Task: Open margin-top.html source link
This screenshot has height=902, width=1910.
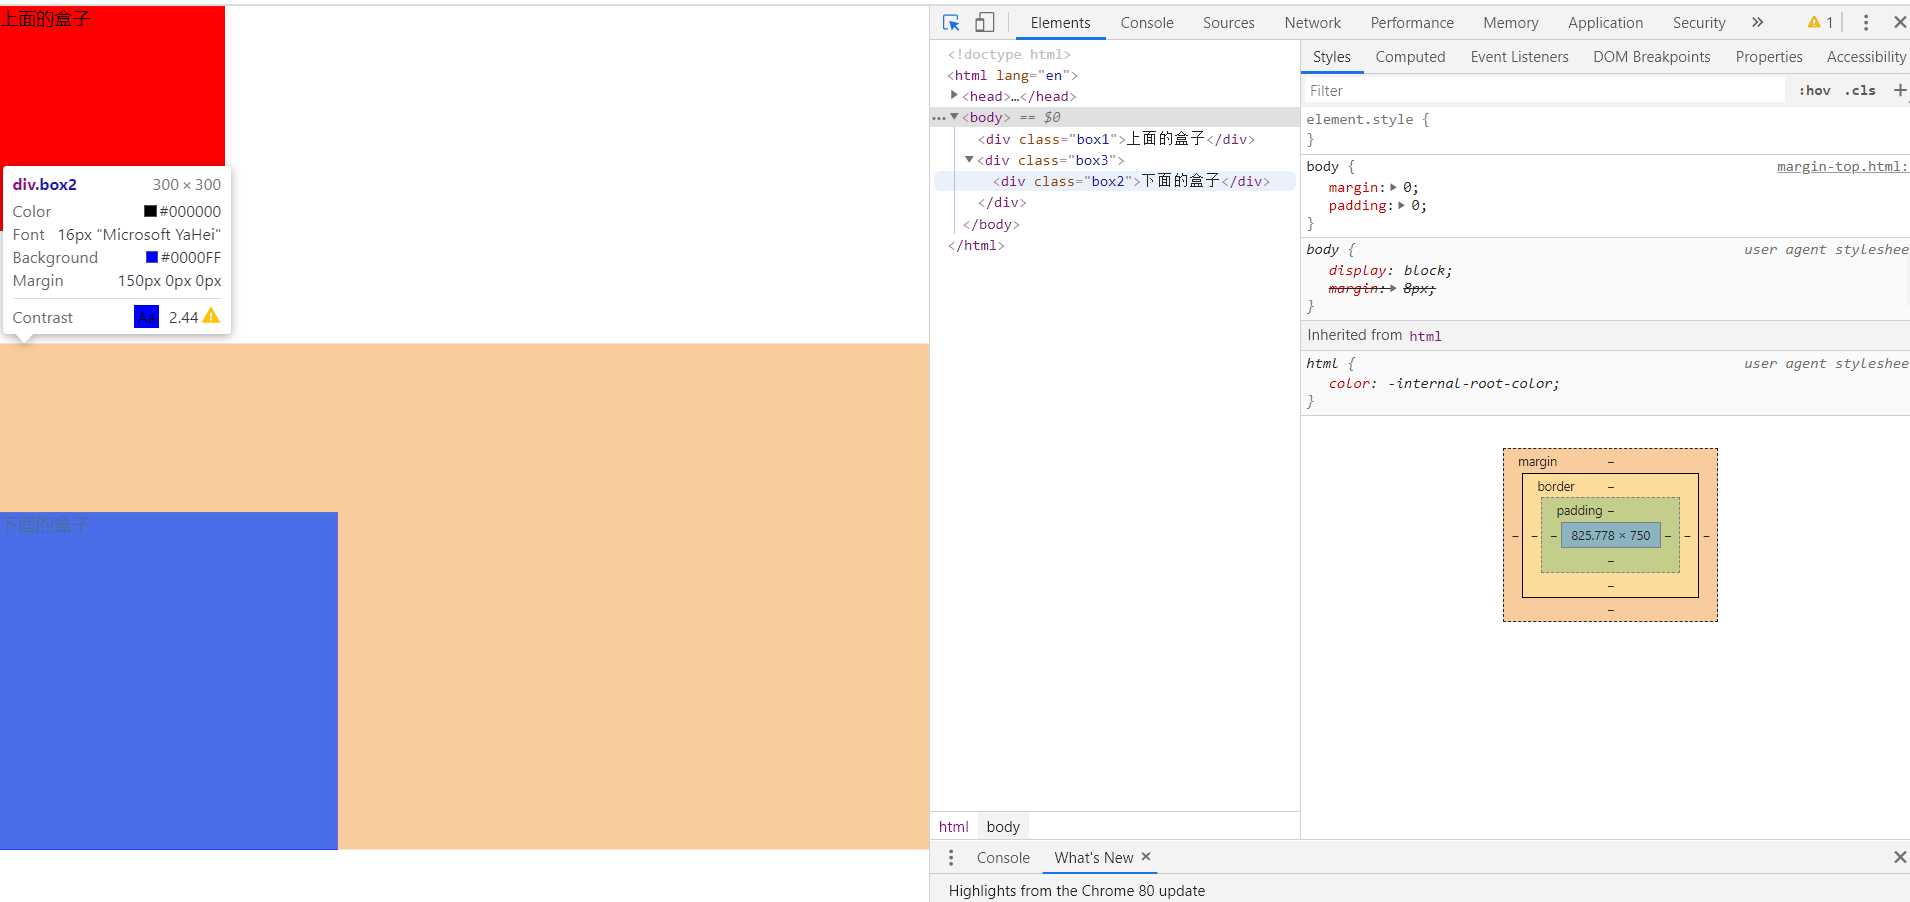Action: [1842, 167]
